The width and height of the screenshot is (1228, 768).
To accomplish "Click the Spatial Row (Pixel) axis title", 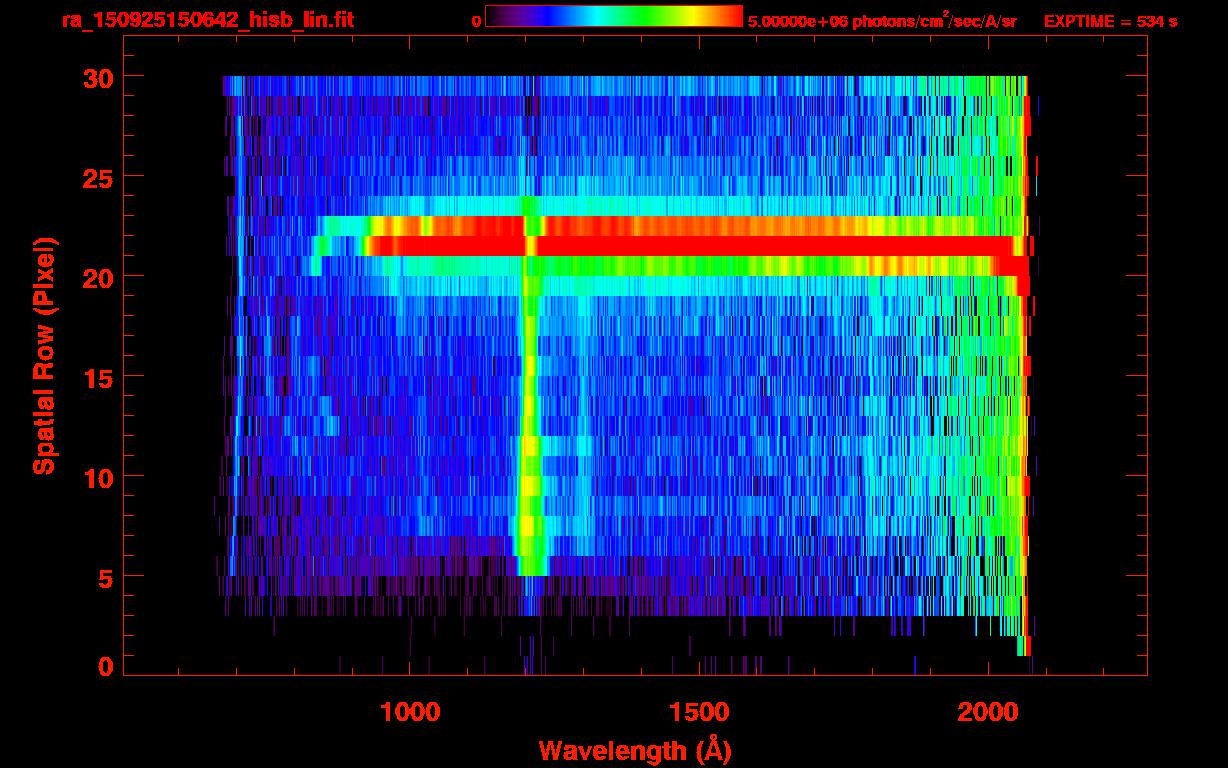I will click(44, 355).
